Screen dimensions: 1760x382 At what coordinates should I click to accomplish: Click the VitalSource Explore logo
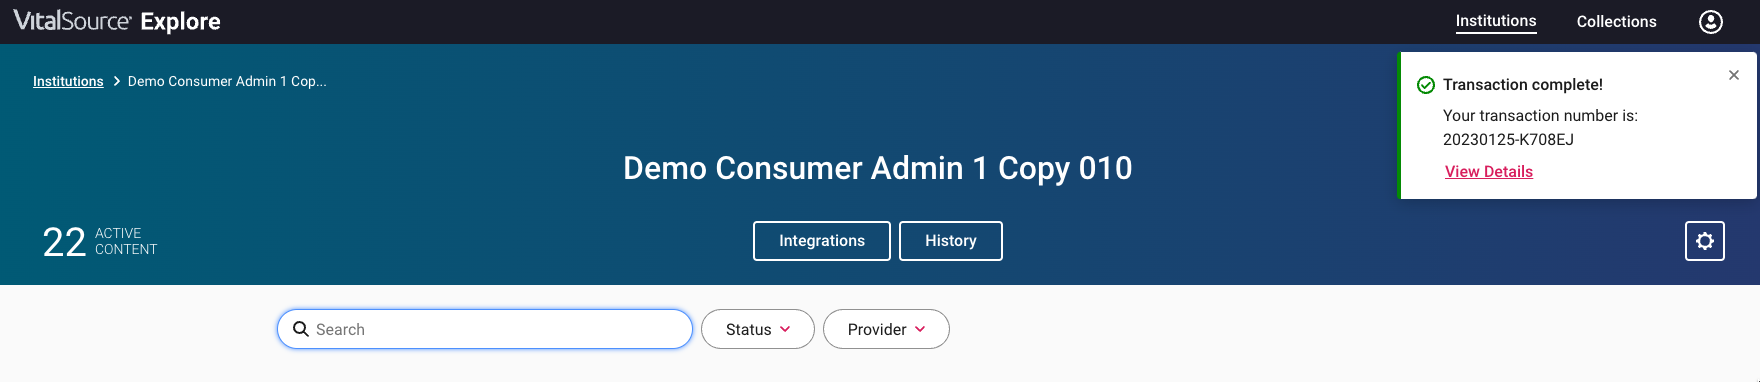pyautogui.click(x=117, y=21)
